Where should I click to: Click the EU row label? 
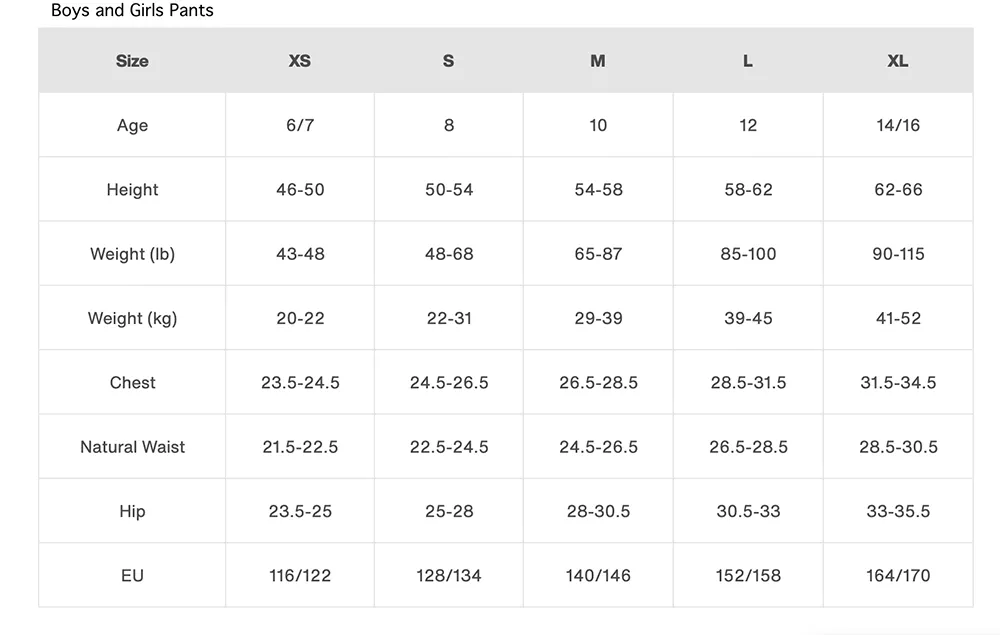click(132, 576)
